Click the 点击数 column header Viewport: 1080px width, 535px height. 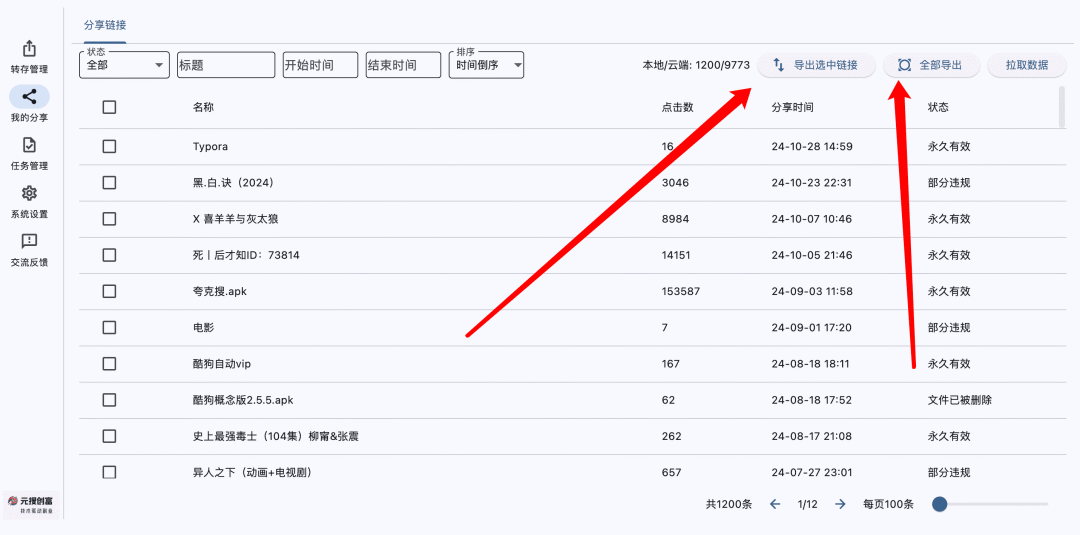coord(677,107)
